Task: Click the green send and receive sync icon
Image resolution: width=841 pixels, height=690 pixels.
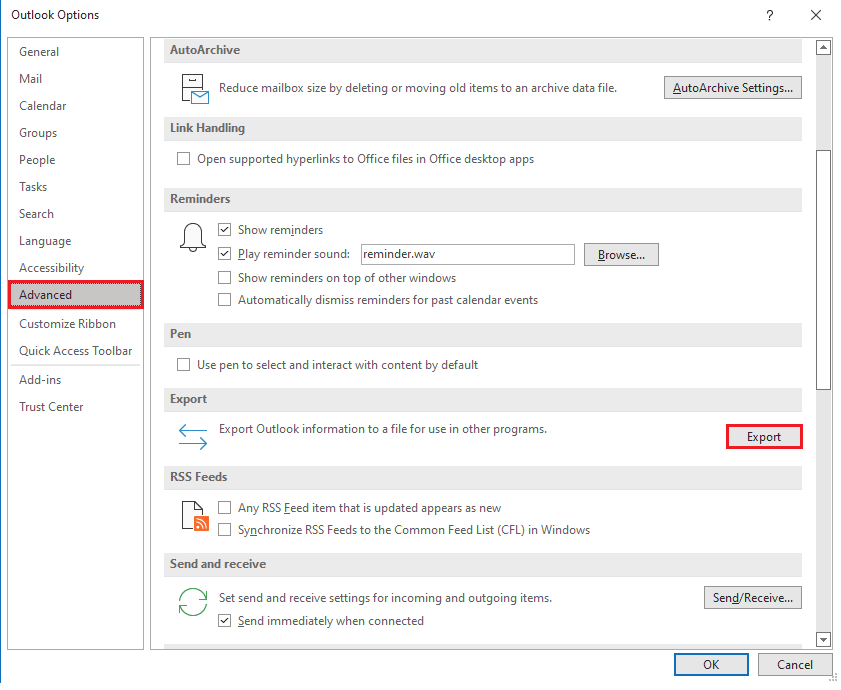Action: tap(193, 601)
